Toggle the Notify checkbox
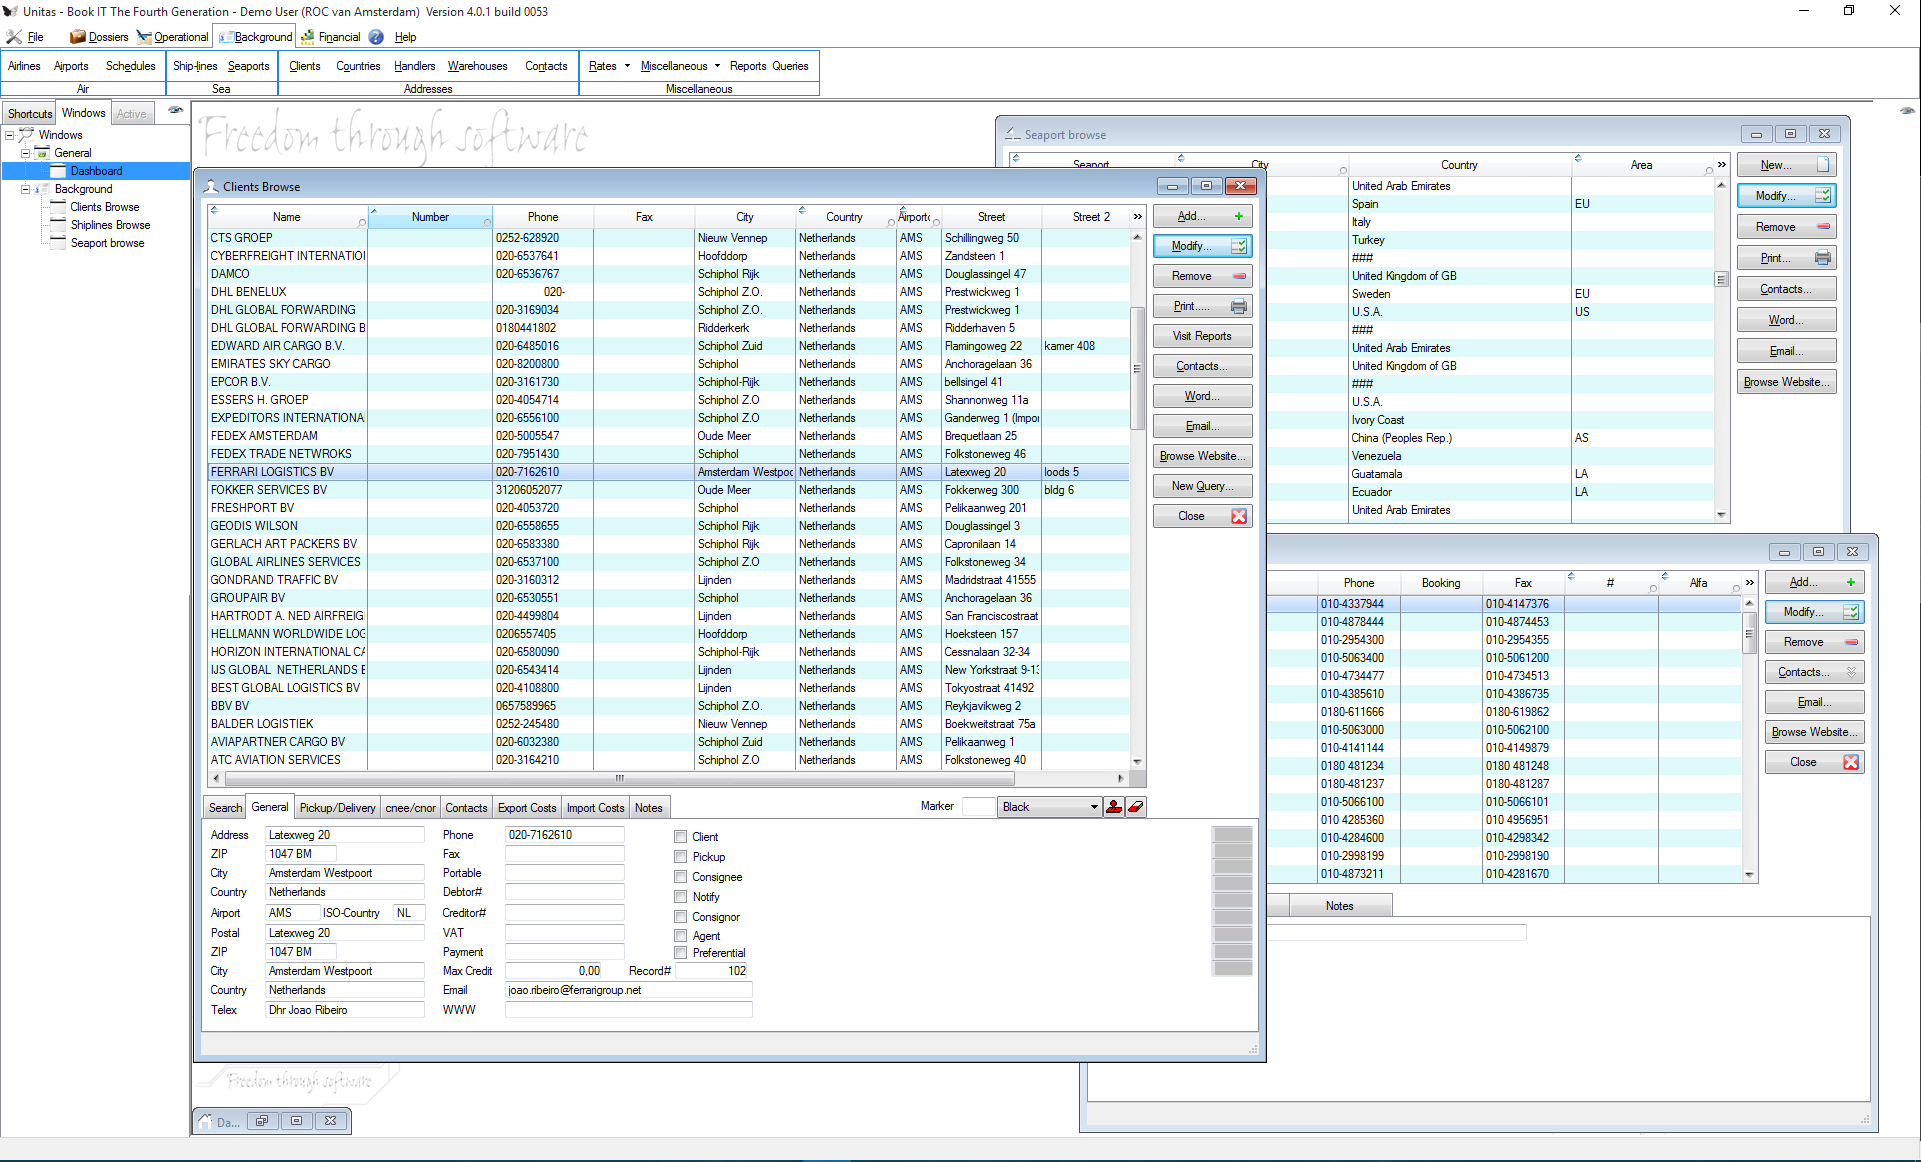The image size is (1921, 1162). pos(680,897)
